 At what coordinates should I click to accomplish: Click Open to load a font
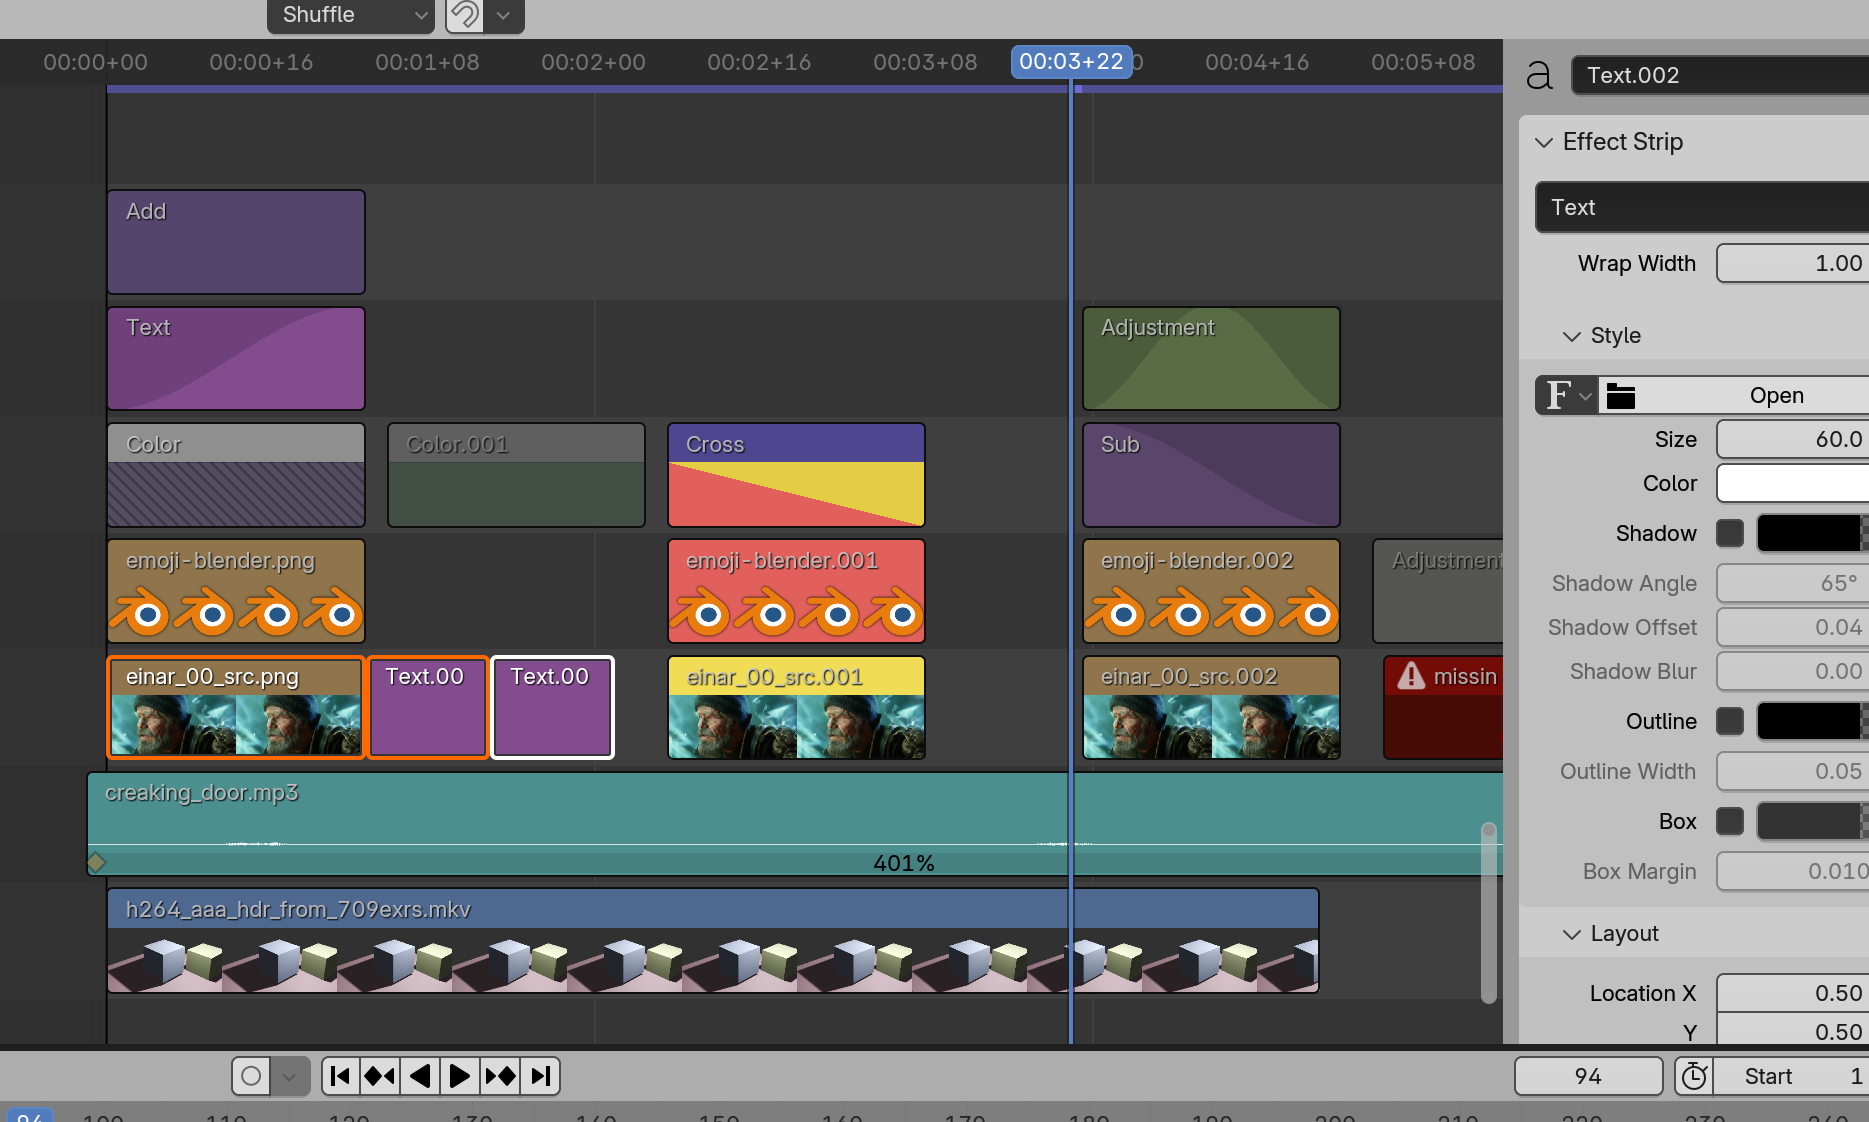1776,395
